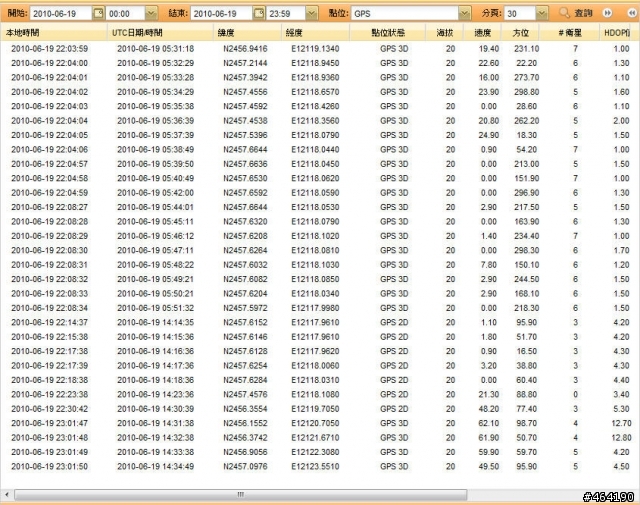Click the start date field 2010-06-19
Viewport: 640px width, 505px height.
(x=61, y=13)
